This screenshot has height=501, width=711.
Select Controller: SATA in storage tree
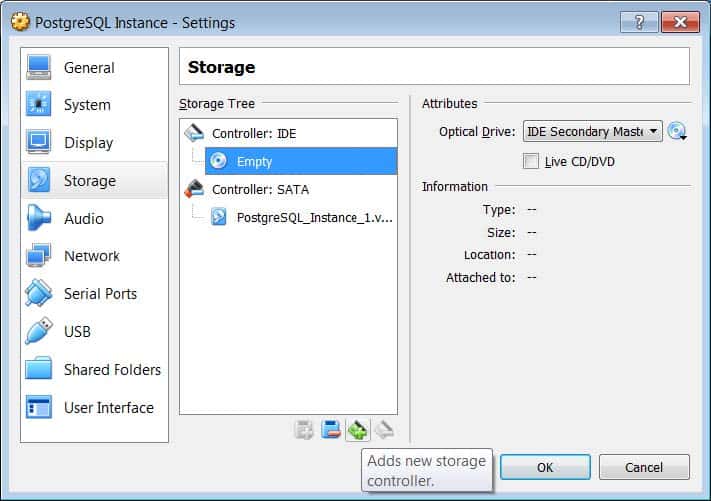click(288, 189)
